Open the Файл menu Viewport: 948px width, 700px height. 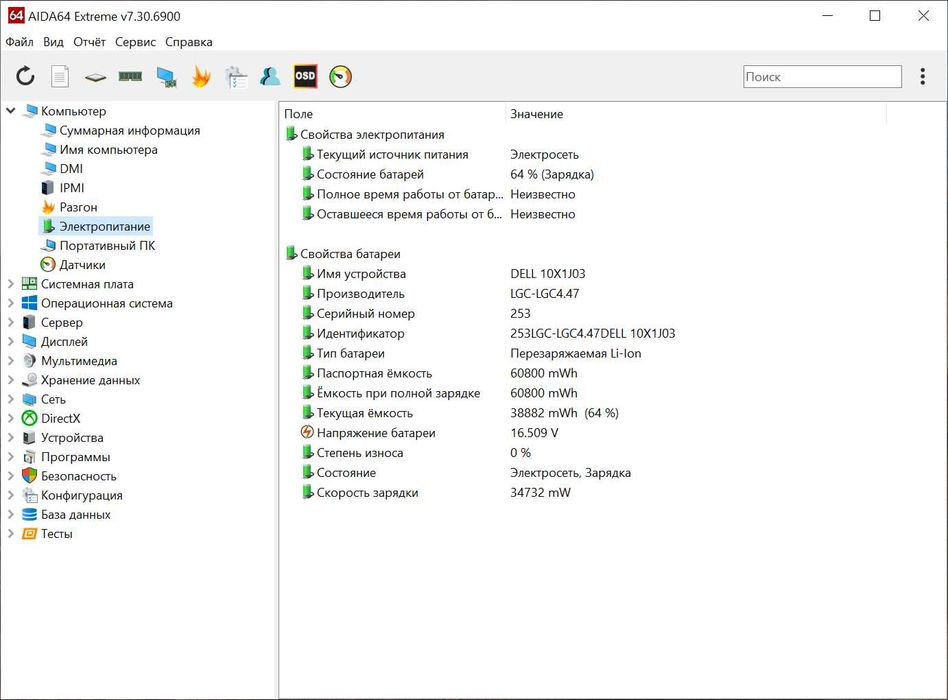pos(19,42)
